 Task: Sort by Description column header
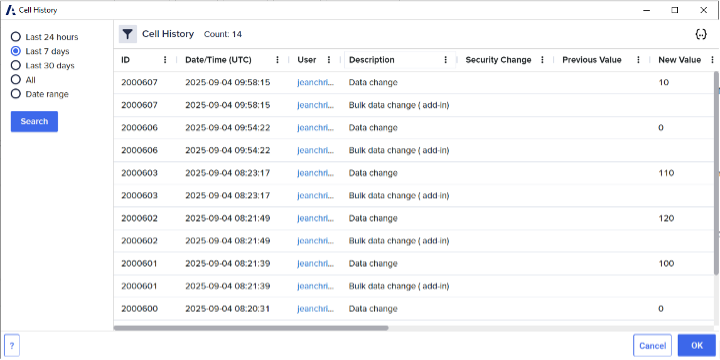pos(371,60)
